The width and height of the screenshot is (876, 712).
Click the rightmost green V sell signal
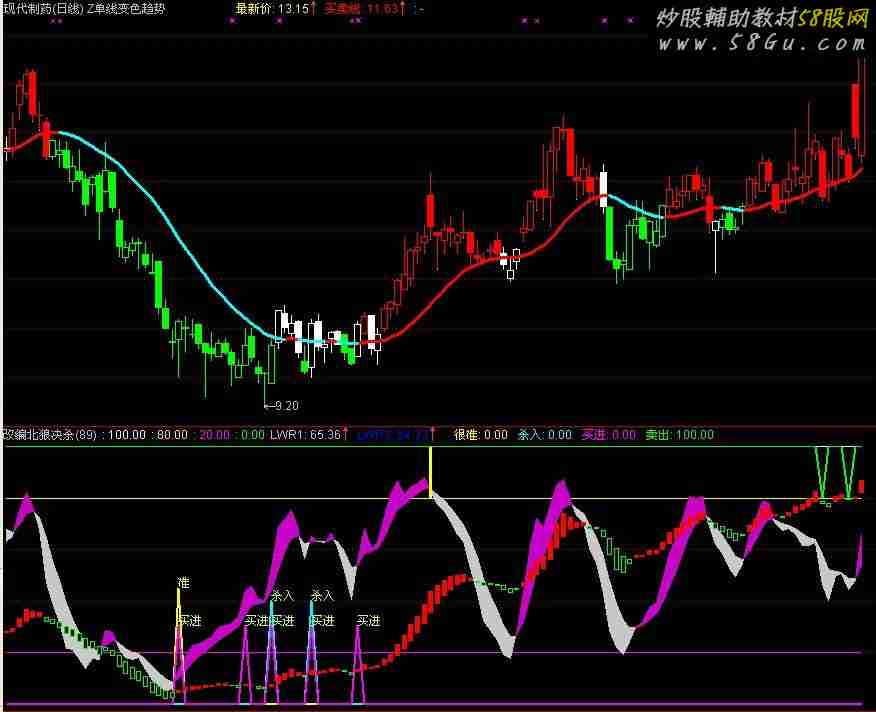[x=849, y=470]
